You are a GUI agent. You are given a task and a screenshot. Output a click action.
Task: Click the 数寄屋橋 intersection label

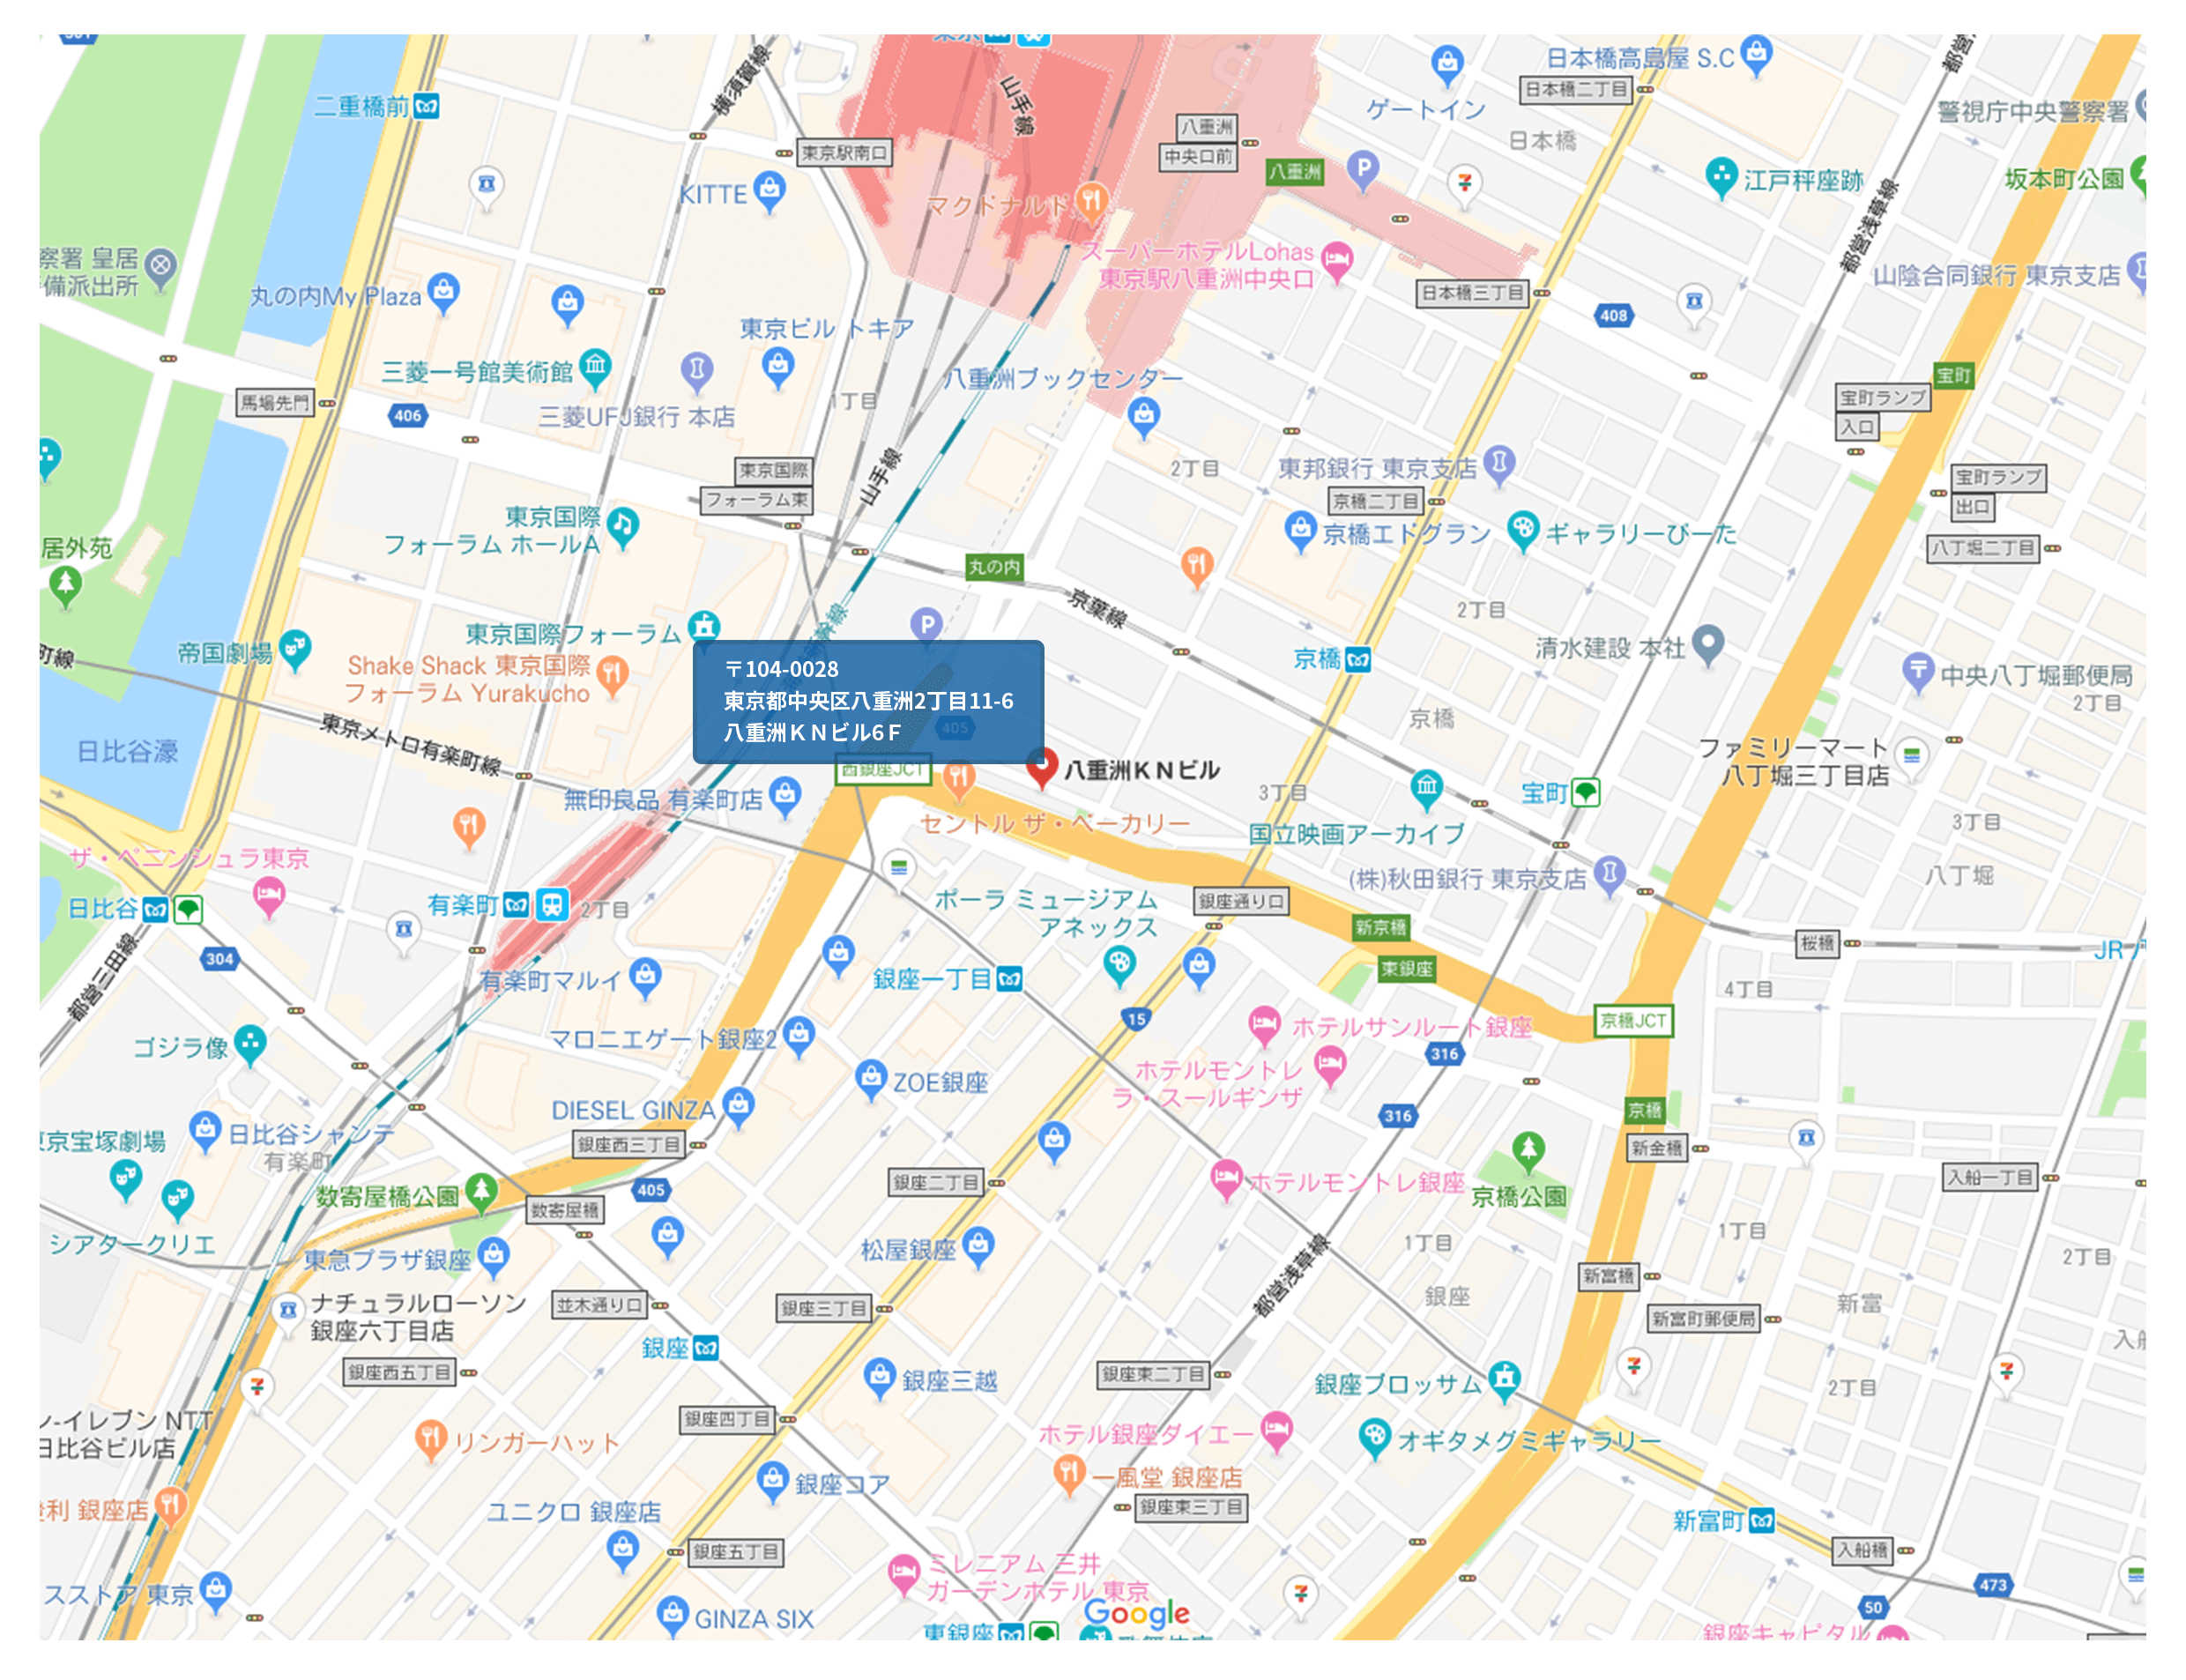pos(565,1210)
